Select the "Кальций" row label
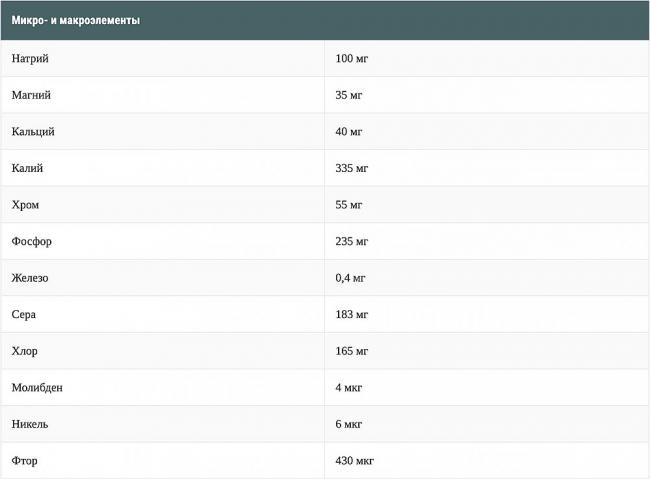 click(33, 131)
